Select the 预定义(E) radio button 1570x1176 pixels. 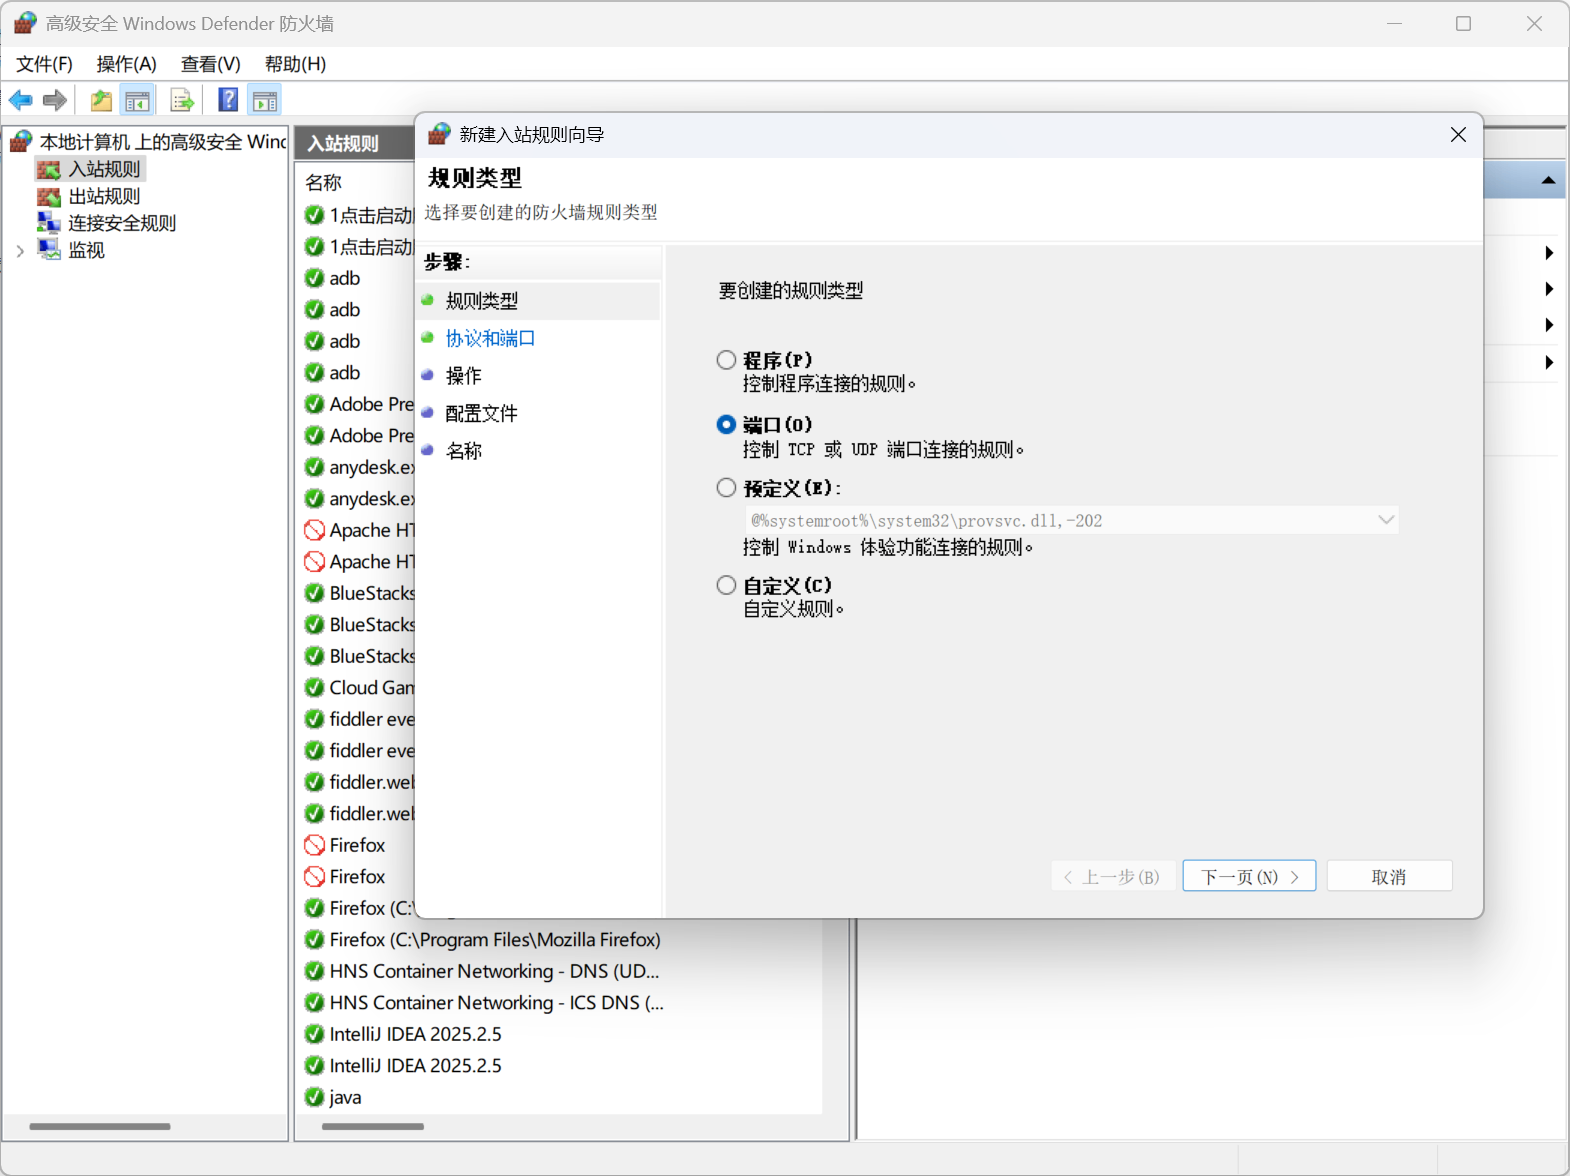click(726, 488)
